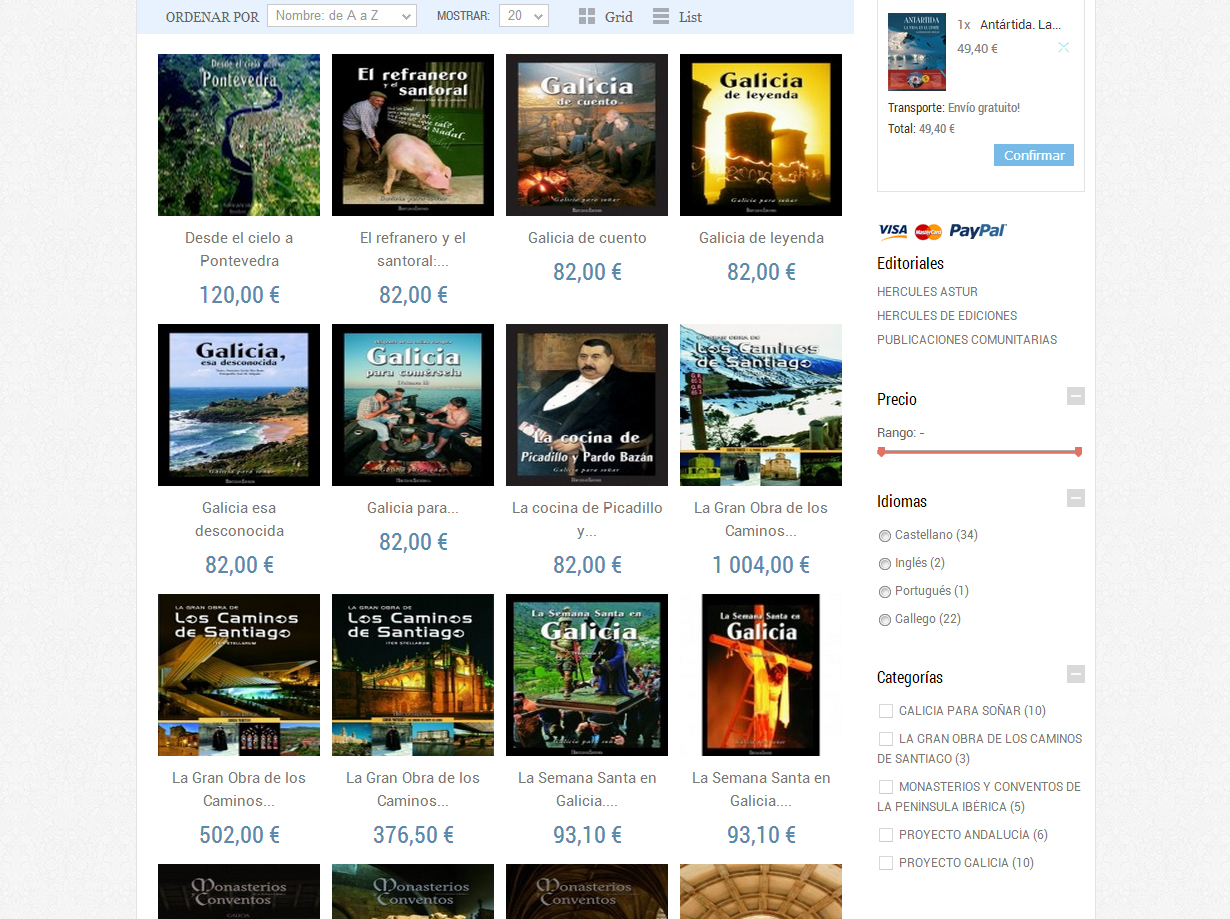Click the MasterCard payment icon
1230x919 pixels.
tap(928, 232)
